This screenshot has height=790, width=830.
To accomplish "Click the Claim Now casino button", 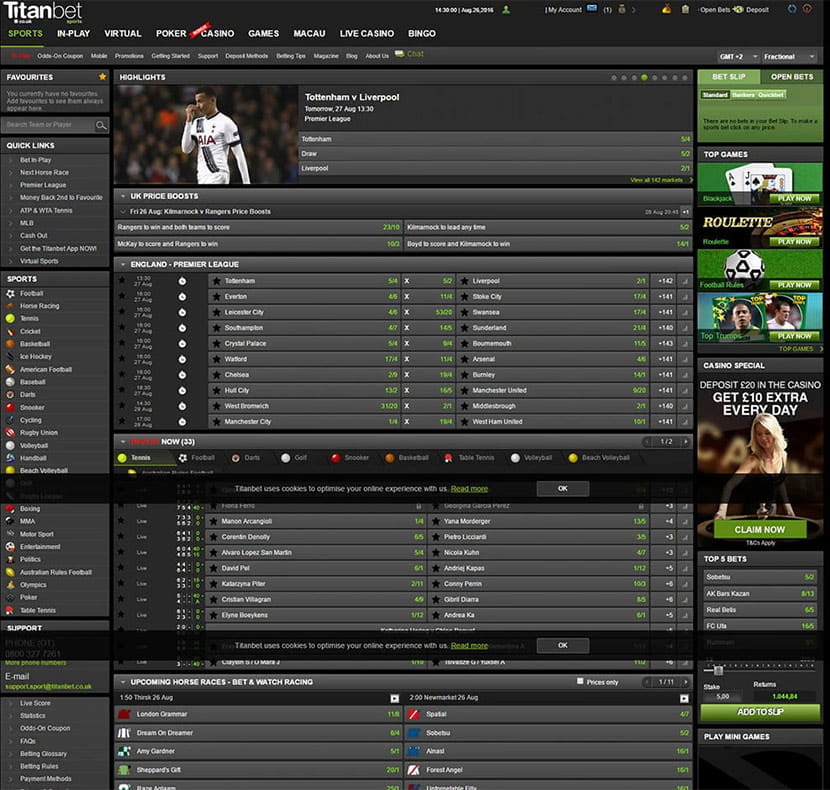I will [760, 529].
